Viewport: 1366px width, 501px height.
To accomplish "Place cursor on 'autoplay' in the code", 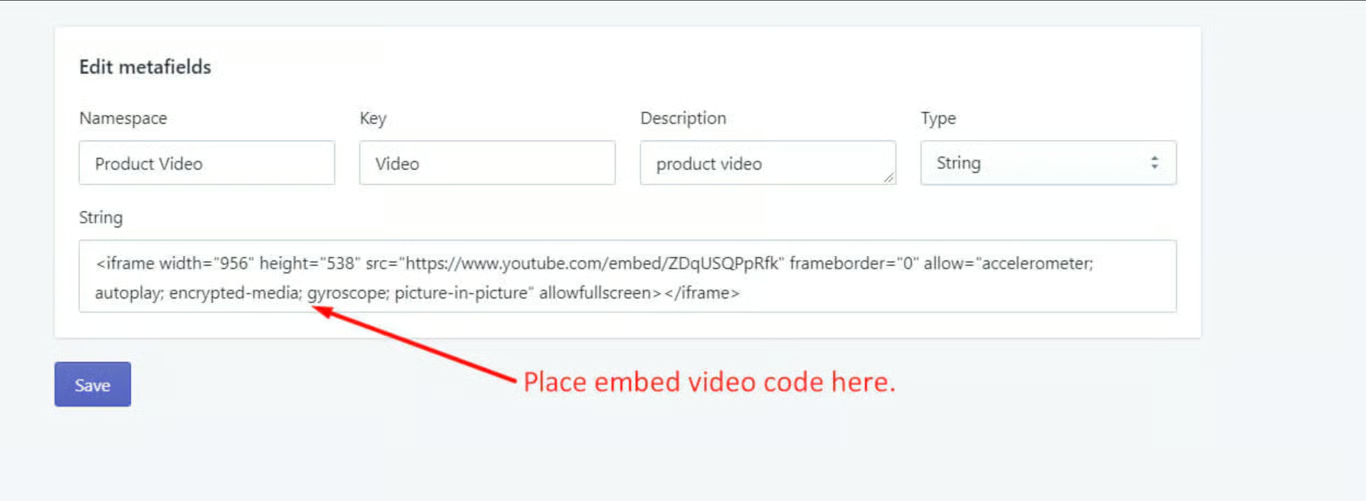I will (128, 294).
